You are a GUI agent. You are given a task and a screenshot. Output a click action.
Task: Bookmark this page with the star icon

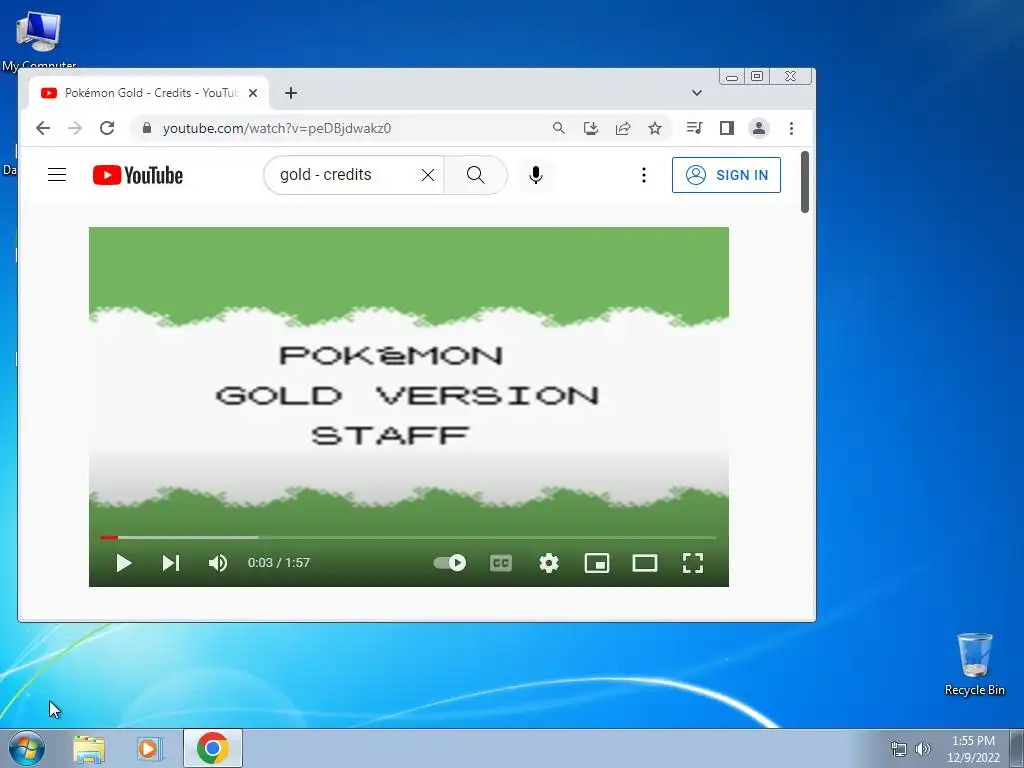coord(655,128)
